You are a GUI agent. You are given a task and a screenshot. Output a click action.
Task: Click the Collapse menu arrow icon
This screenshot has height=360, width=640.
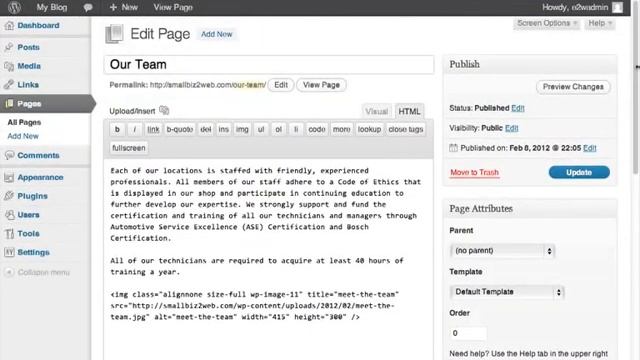[9, 272]
